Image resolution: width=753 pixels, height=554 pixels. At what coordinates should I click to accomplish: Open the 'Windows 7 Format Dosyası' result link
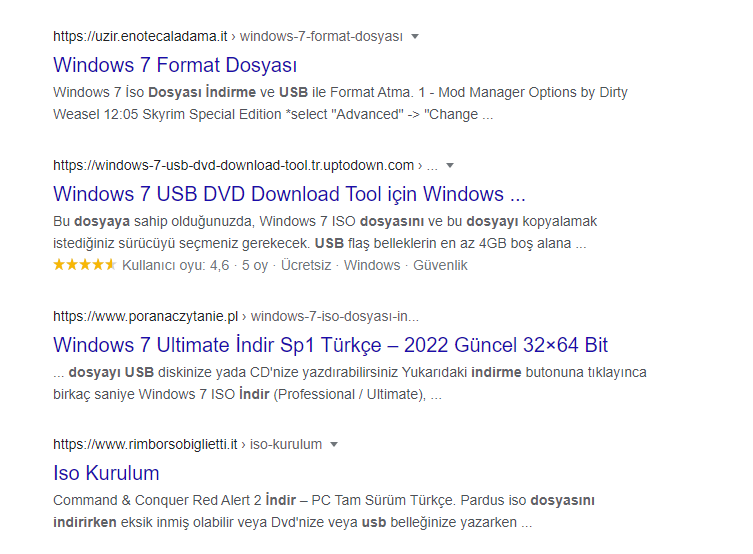(x=175, y=65)
